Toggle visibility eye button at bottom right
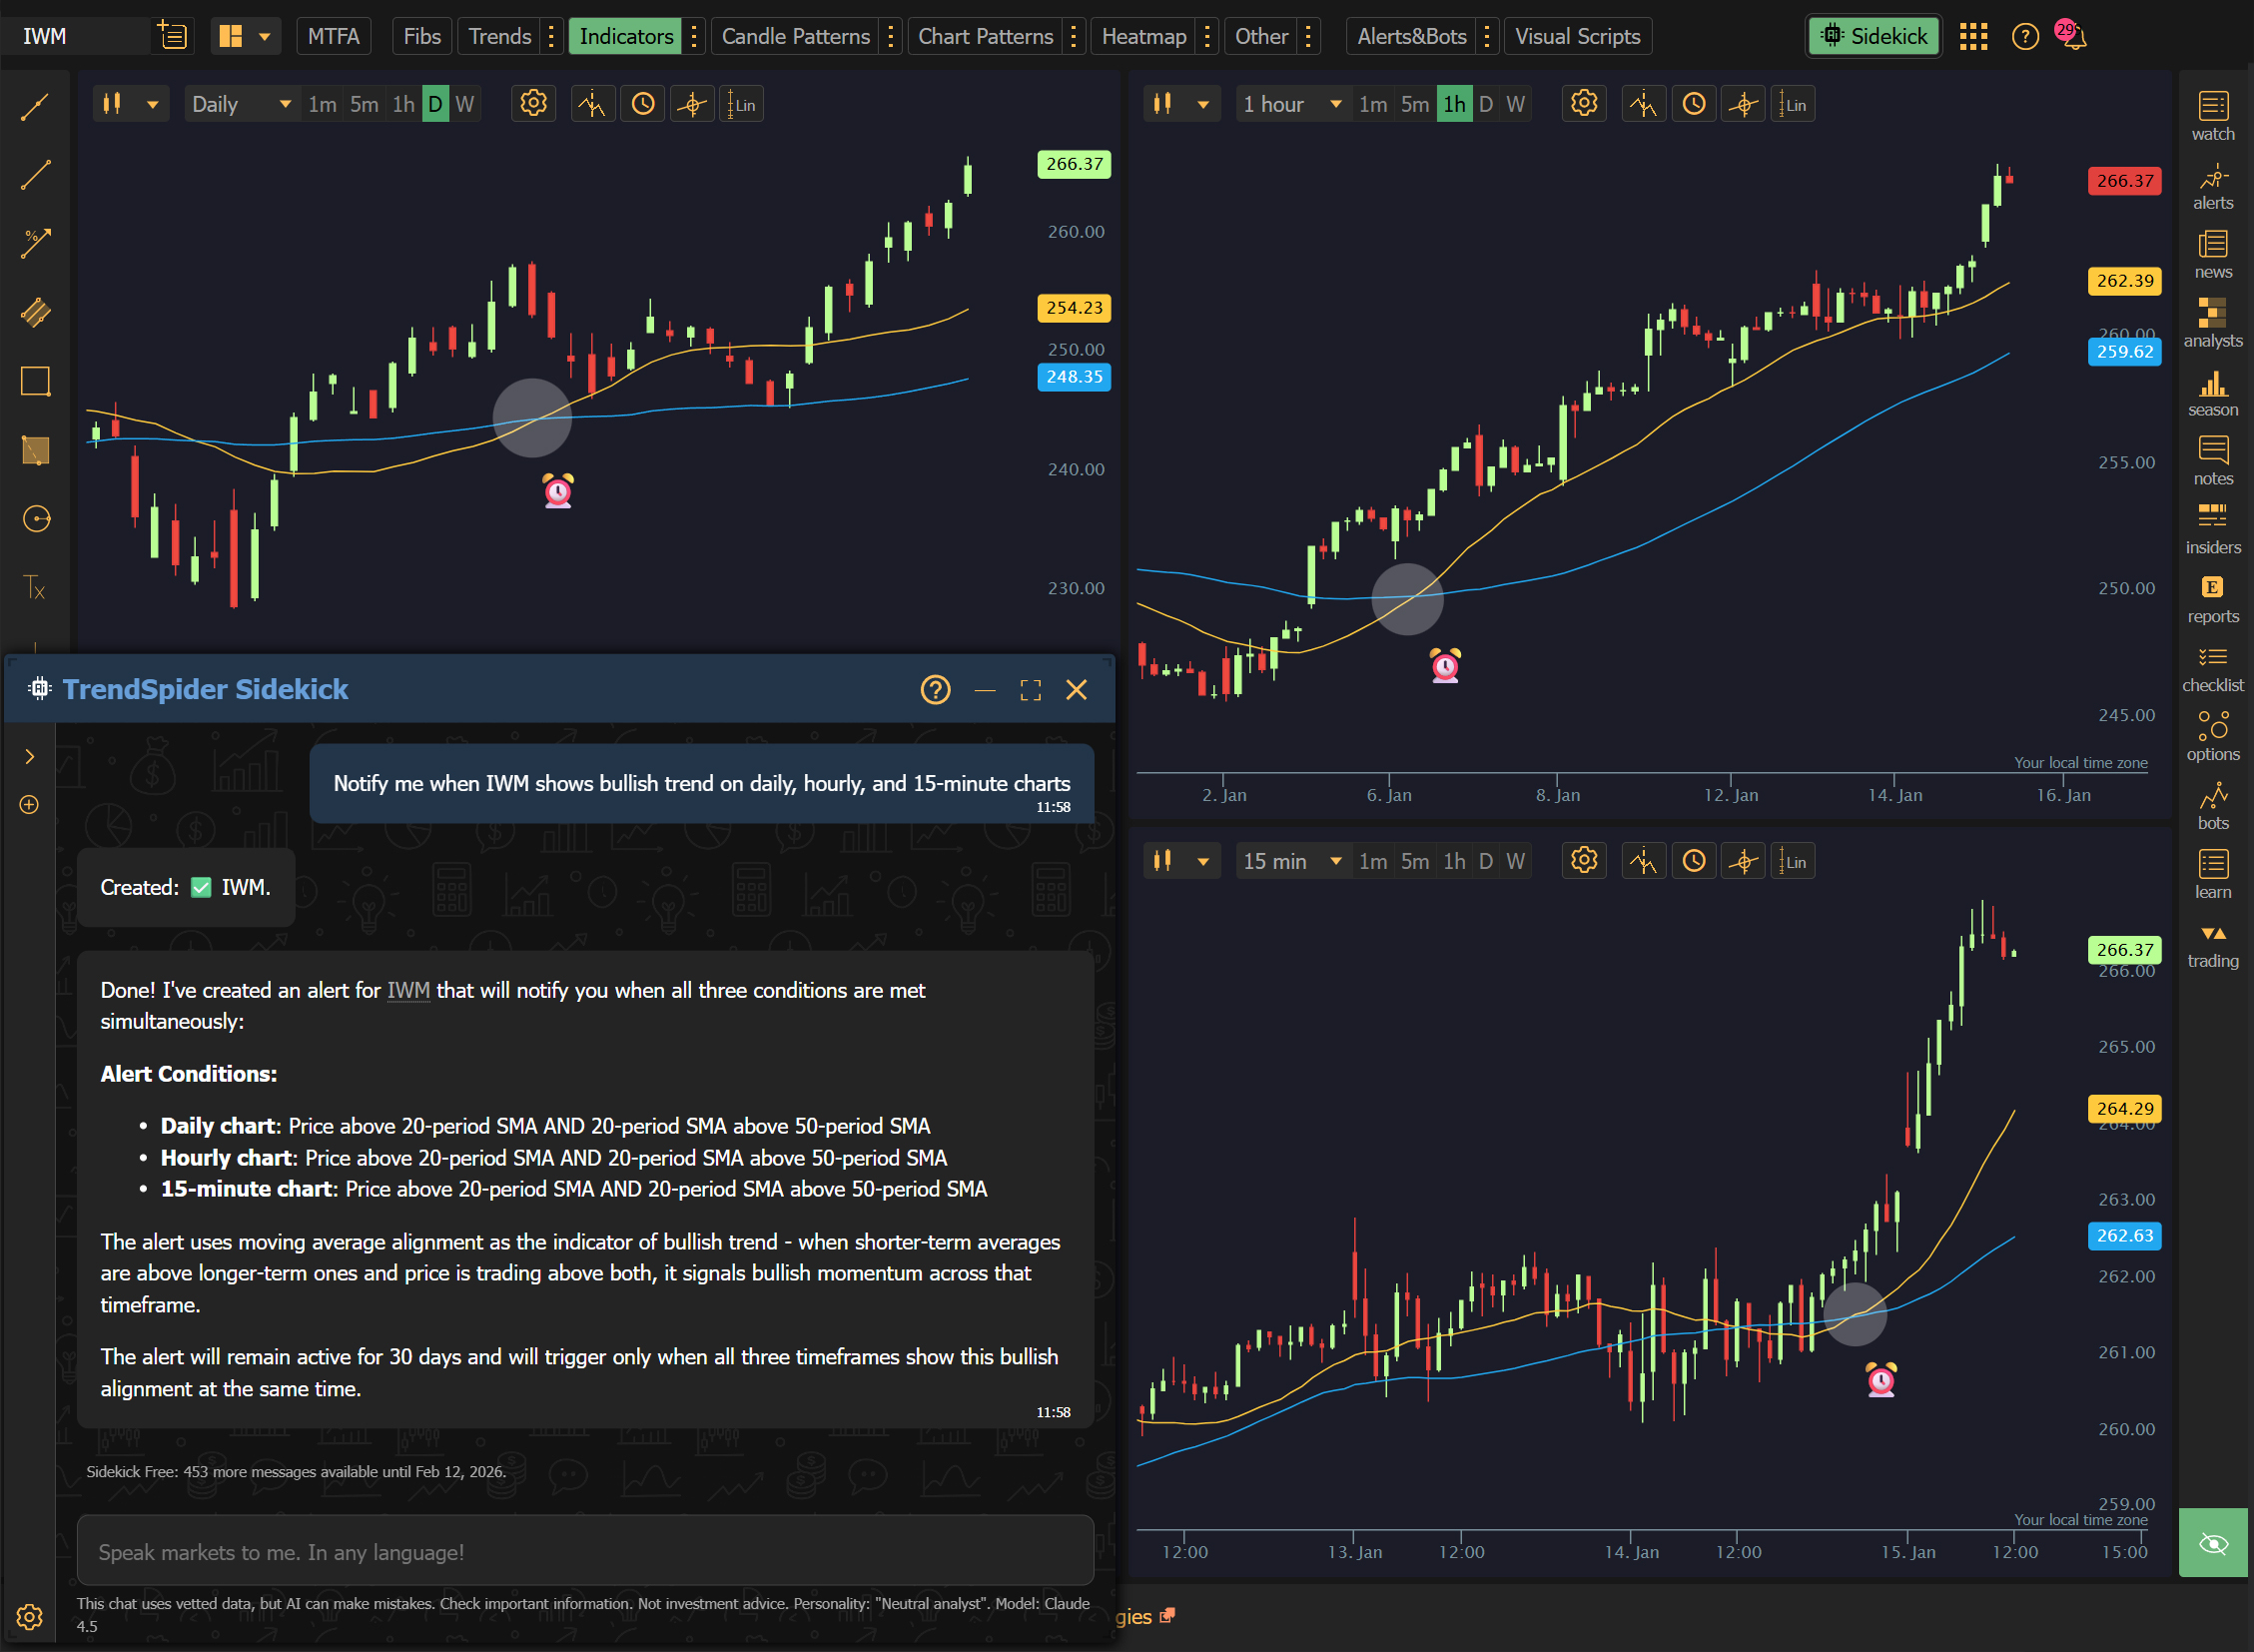This screenshot has width=2254, height=1652. [2213, 1543]
